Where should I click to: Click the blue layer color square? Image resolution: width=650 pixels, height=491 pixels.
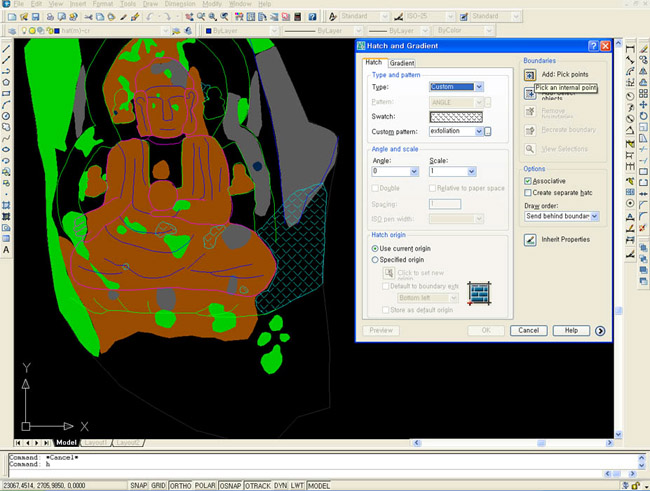[57, 31]
